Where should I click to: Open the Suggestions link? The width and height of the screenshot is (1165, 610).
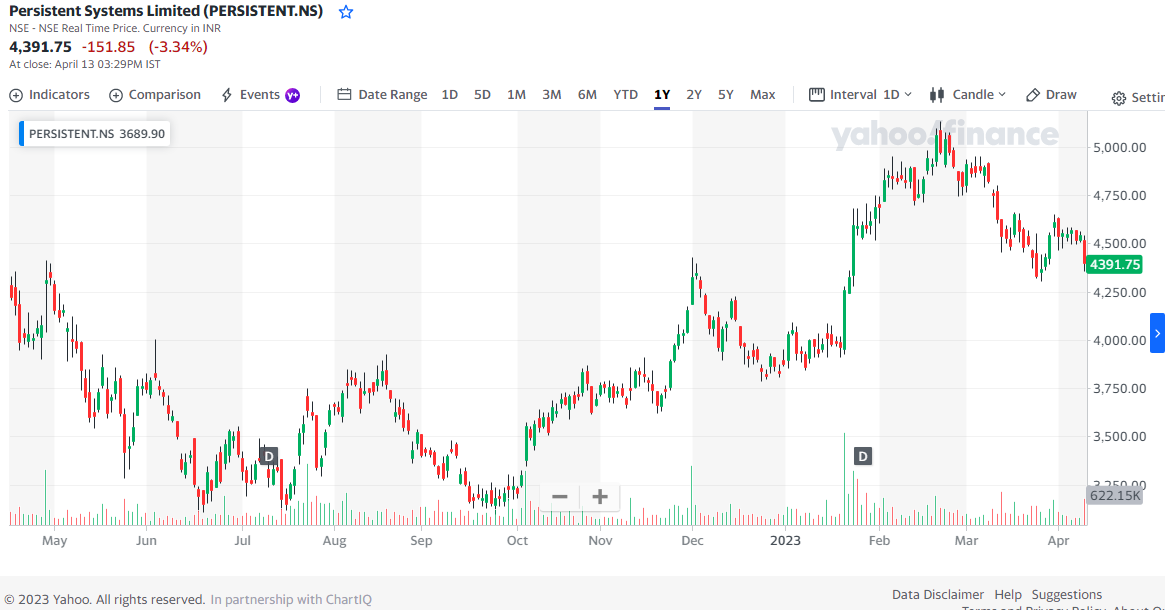1067,594
